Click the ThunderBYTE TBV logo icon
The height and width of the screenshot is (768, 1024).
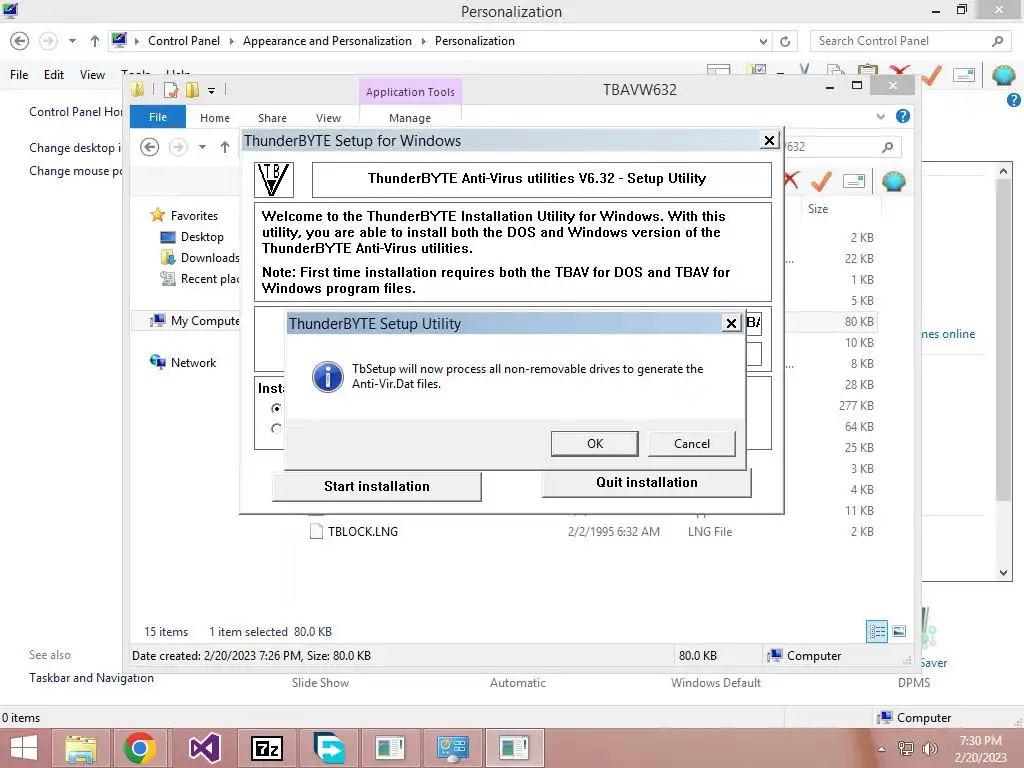pyautogui.click(x=274, y=180)
